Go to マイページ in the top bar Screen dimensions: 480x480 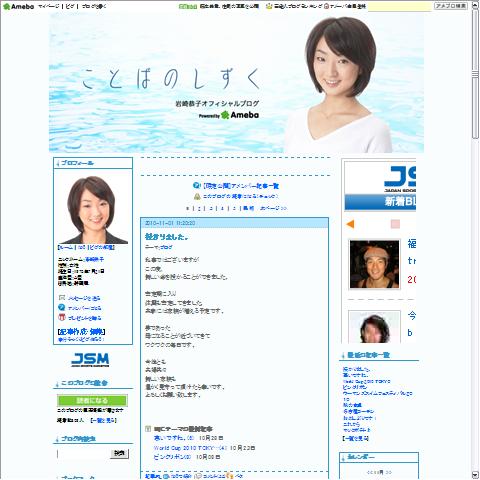pos(49,6)
